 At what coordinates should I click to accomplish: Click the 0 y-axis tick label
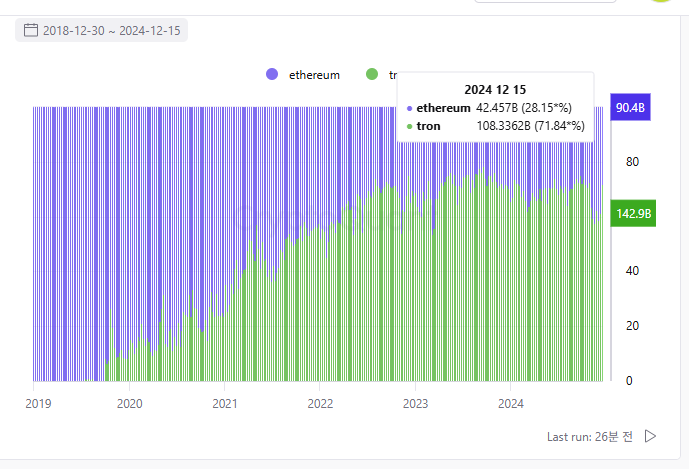pyautogui.click(x=629, y=381)
